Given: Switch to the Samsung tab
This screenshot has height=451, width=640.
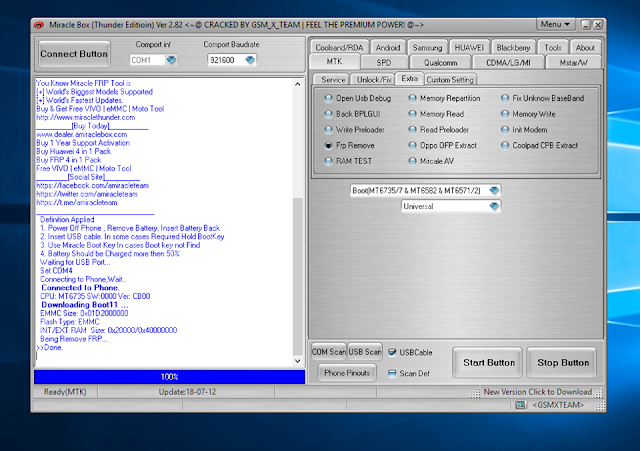Looking at the screenshot, I should click(x=427, y=48).
